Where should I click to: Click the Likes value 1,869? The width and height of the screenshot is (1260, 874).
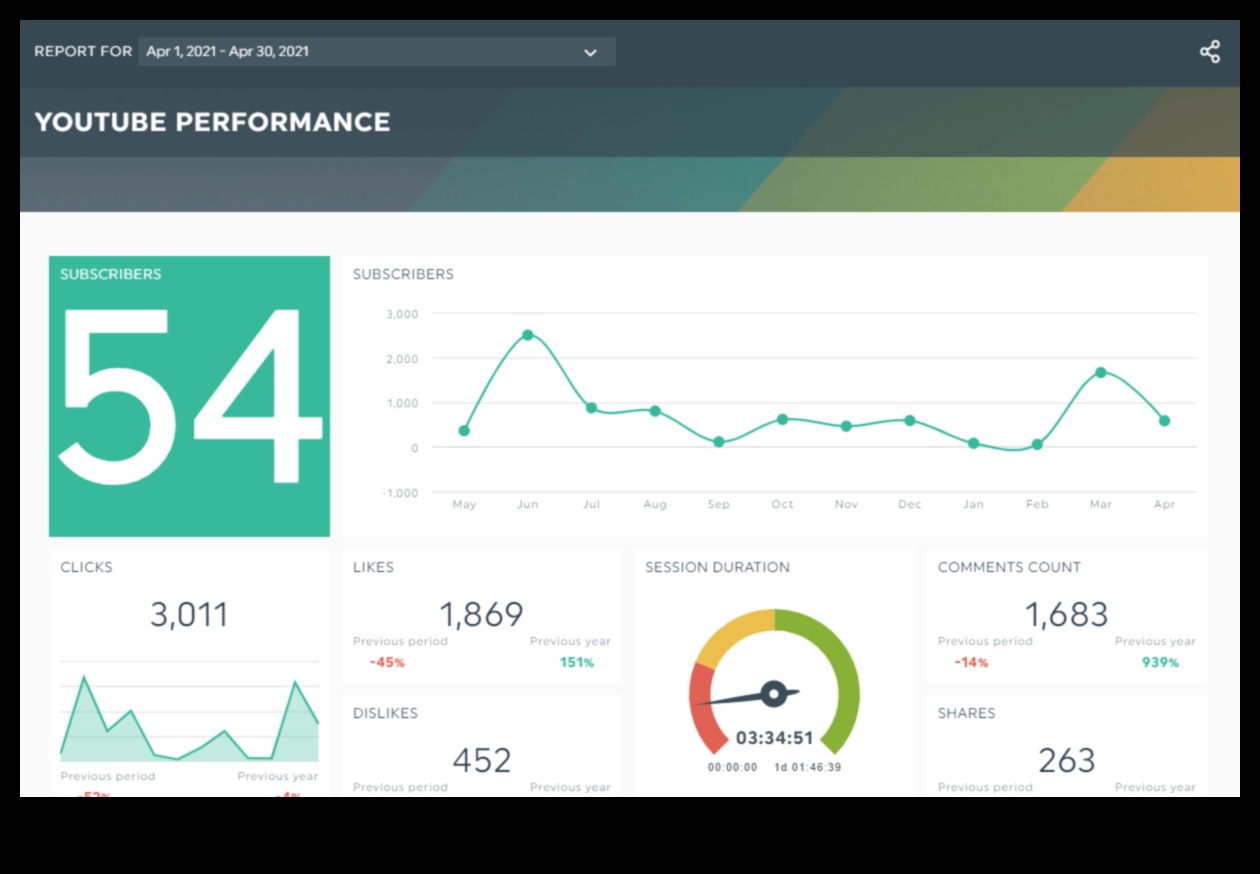pos(481,614)
